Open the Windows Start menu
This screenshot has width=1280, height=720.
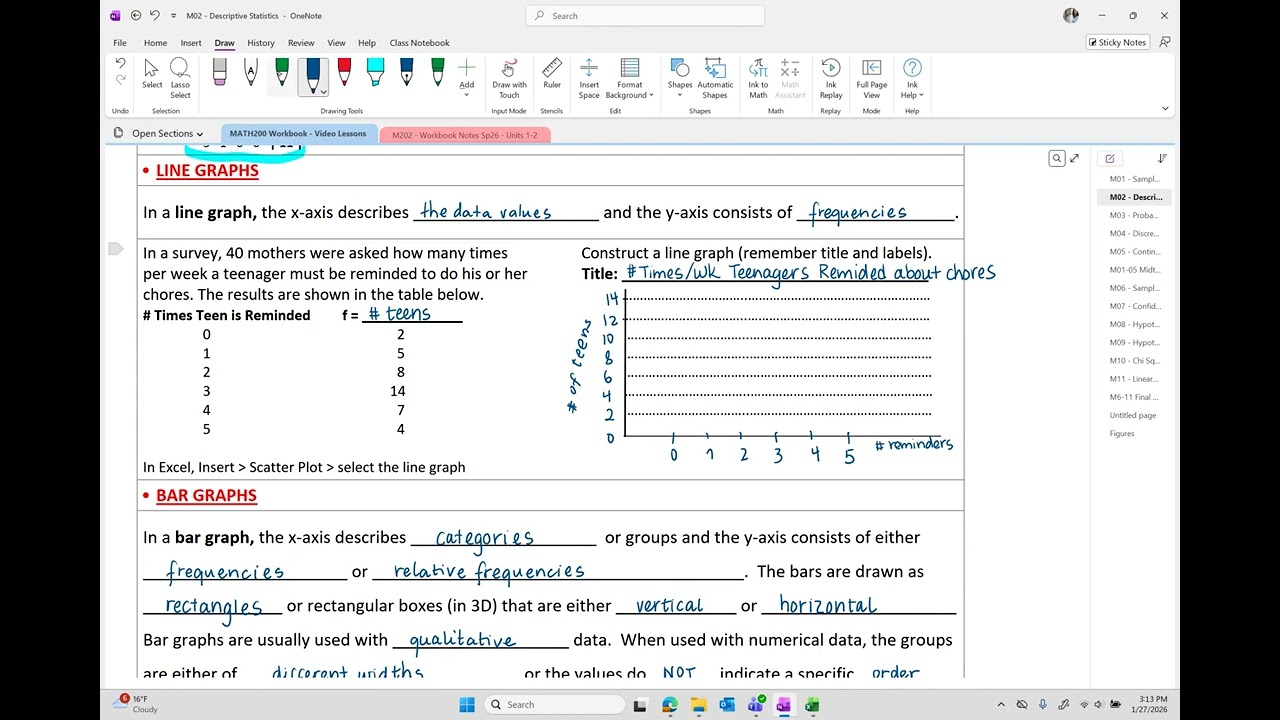click(x=467, y=704)
